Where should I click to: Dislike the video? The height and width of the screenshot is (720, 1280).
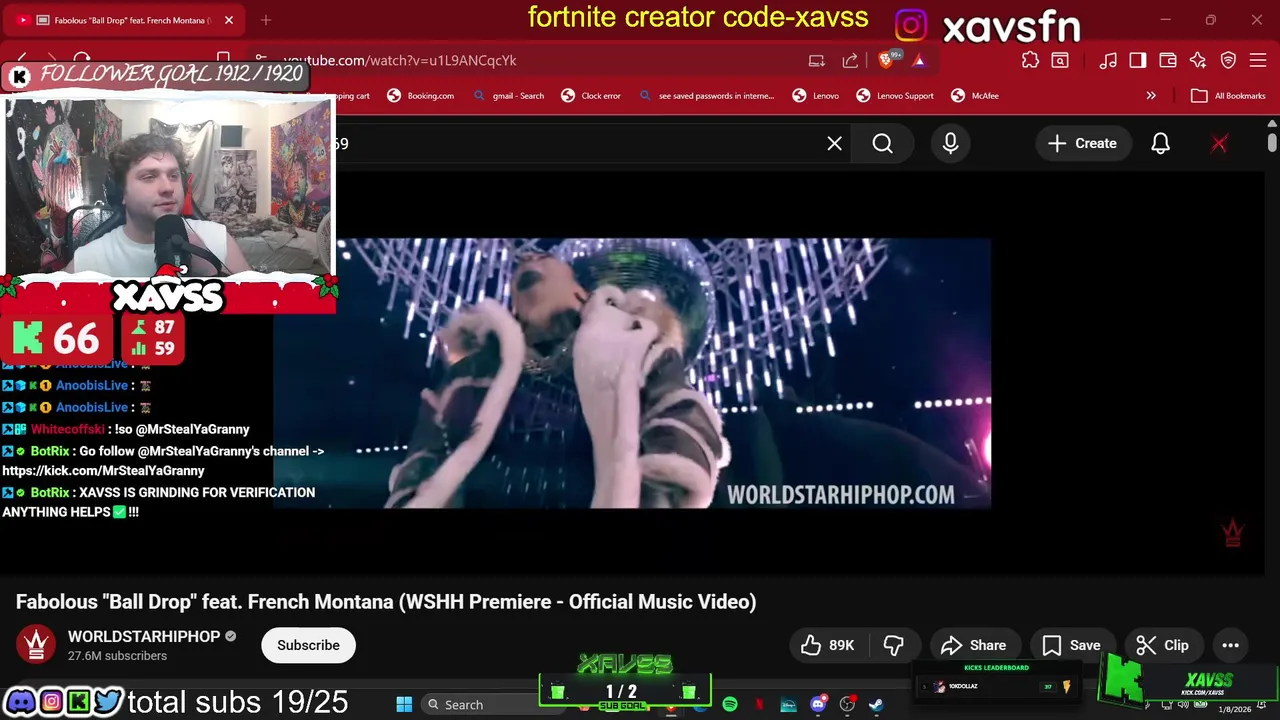pyautogui.click(x=894, y=646)
